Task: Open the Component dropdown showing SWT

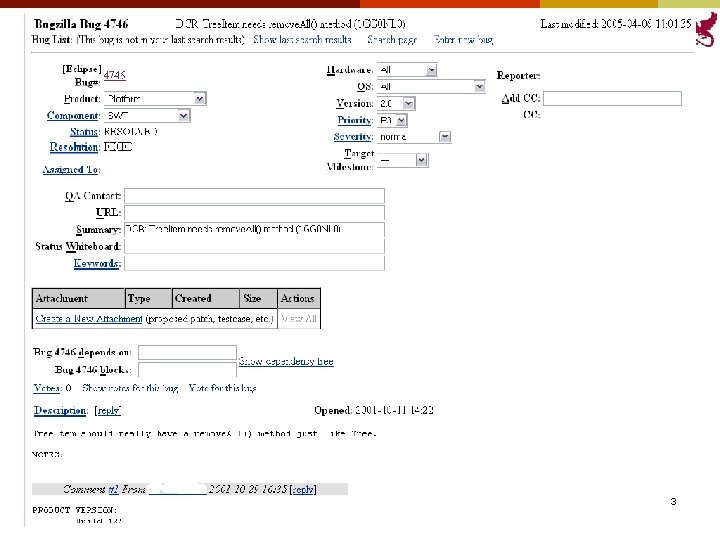Action: point(147,115)
